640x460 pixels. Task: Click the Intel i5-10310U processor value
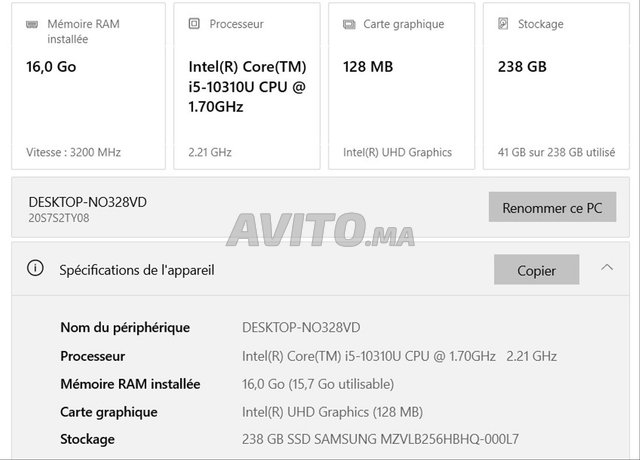tap(399, 355)
